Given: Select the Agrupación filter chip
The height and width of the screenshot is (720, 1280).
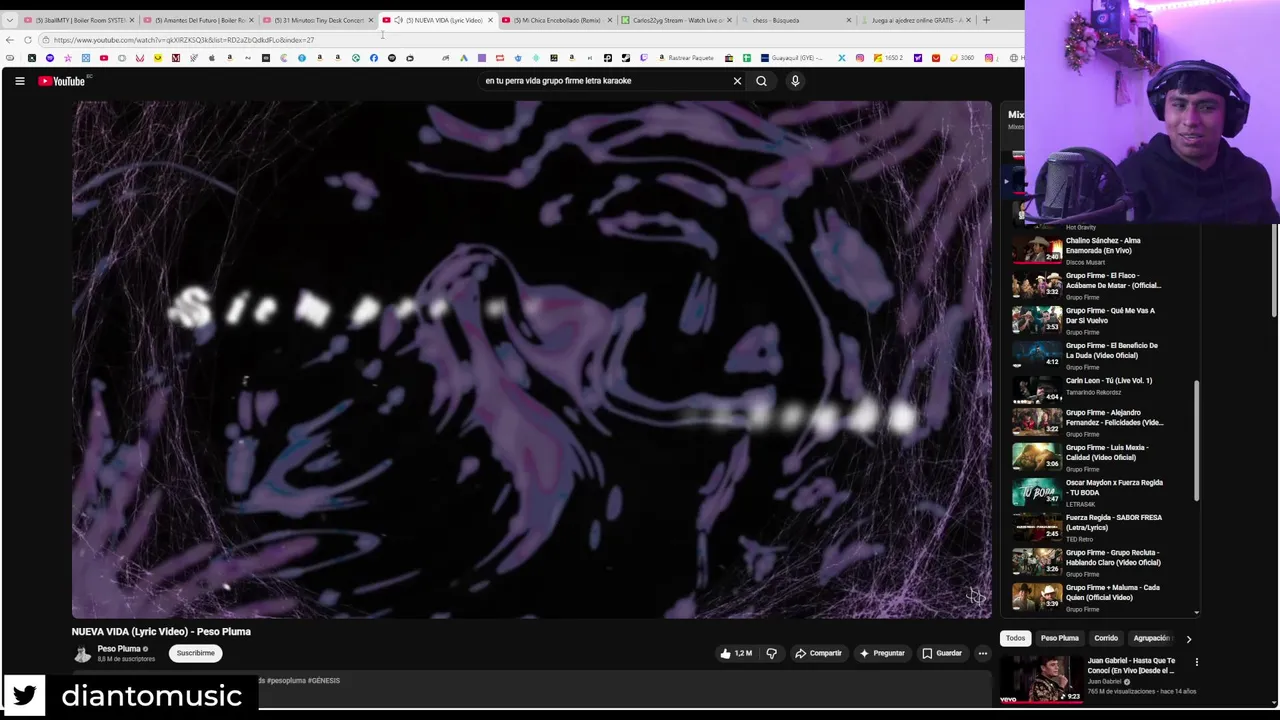Looking at the screenshot, I should click(x=1151, y=638).
